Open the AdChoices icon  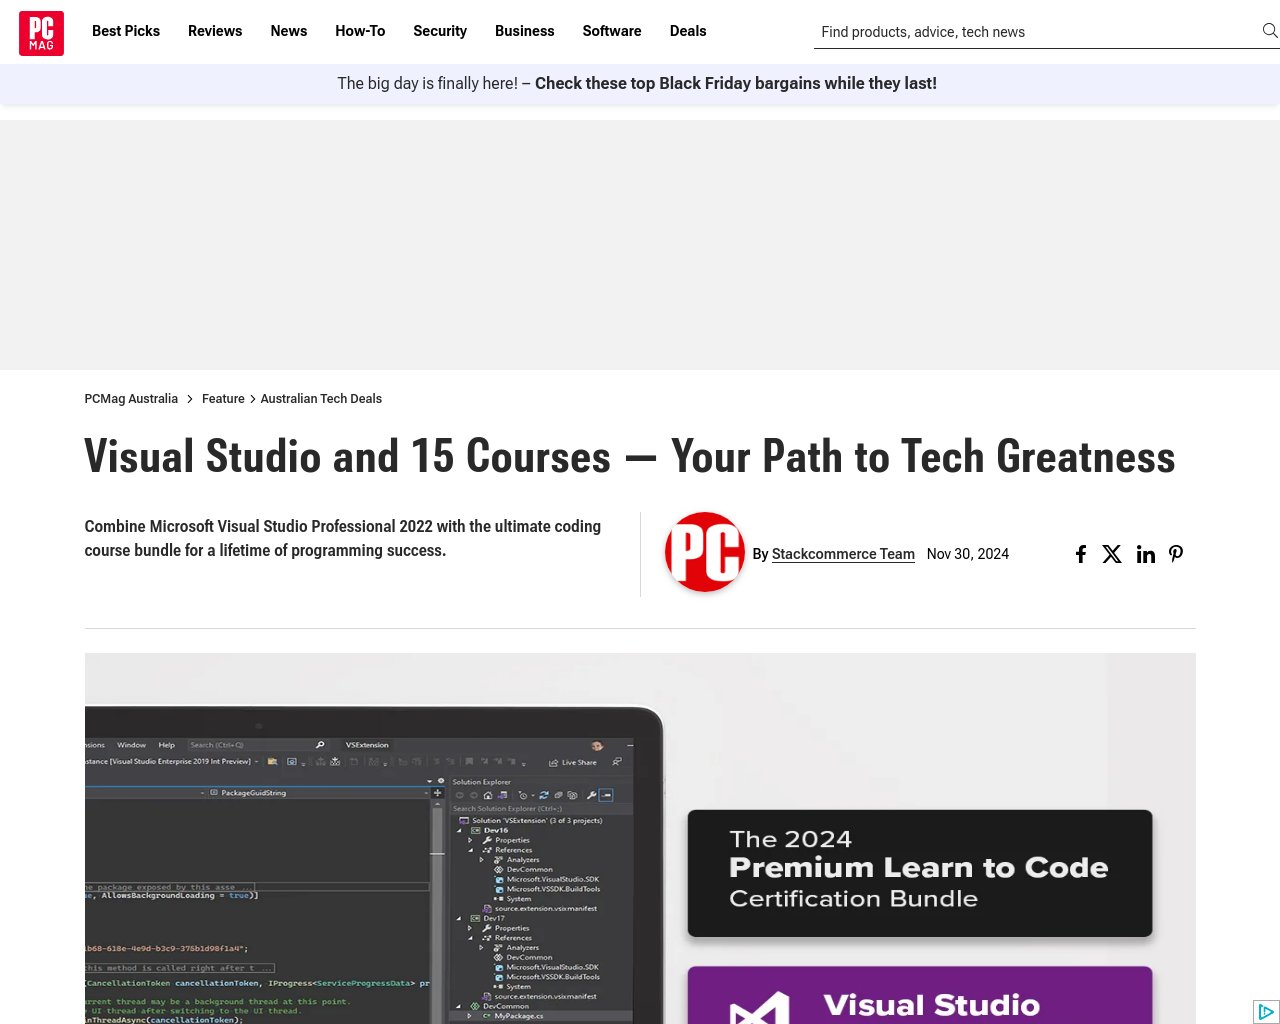[x=1266, y=1012]
